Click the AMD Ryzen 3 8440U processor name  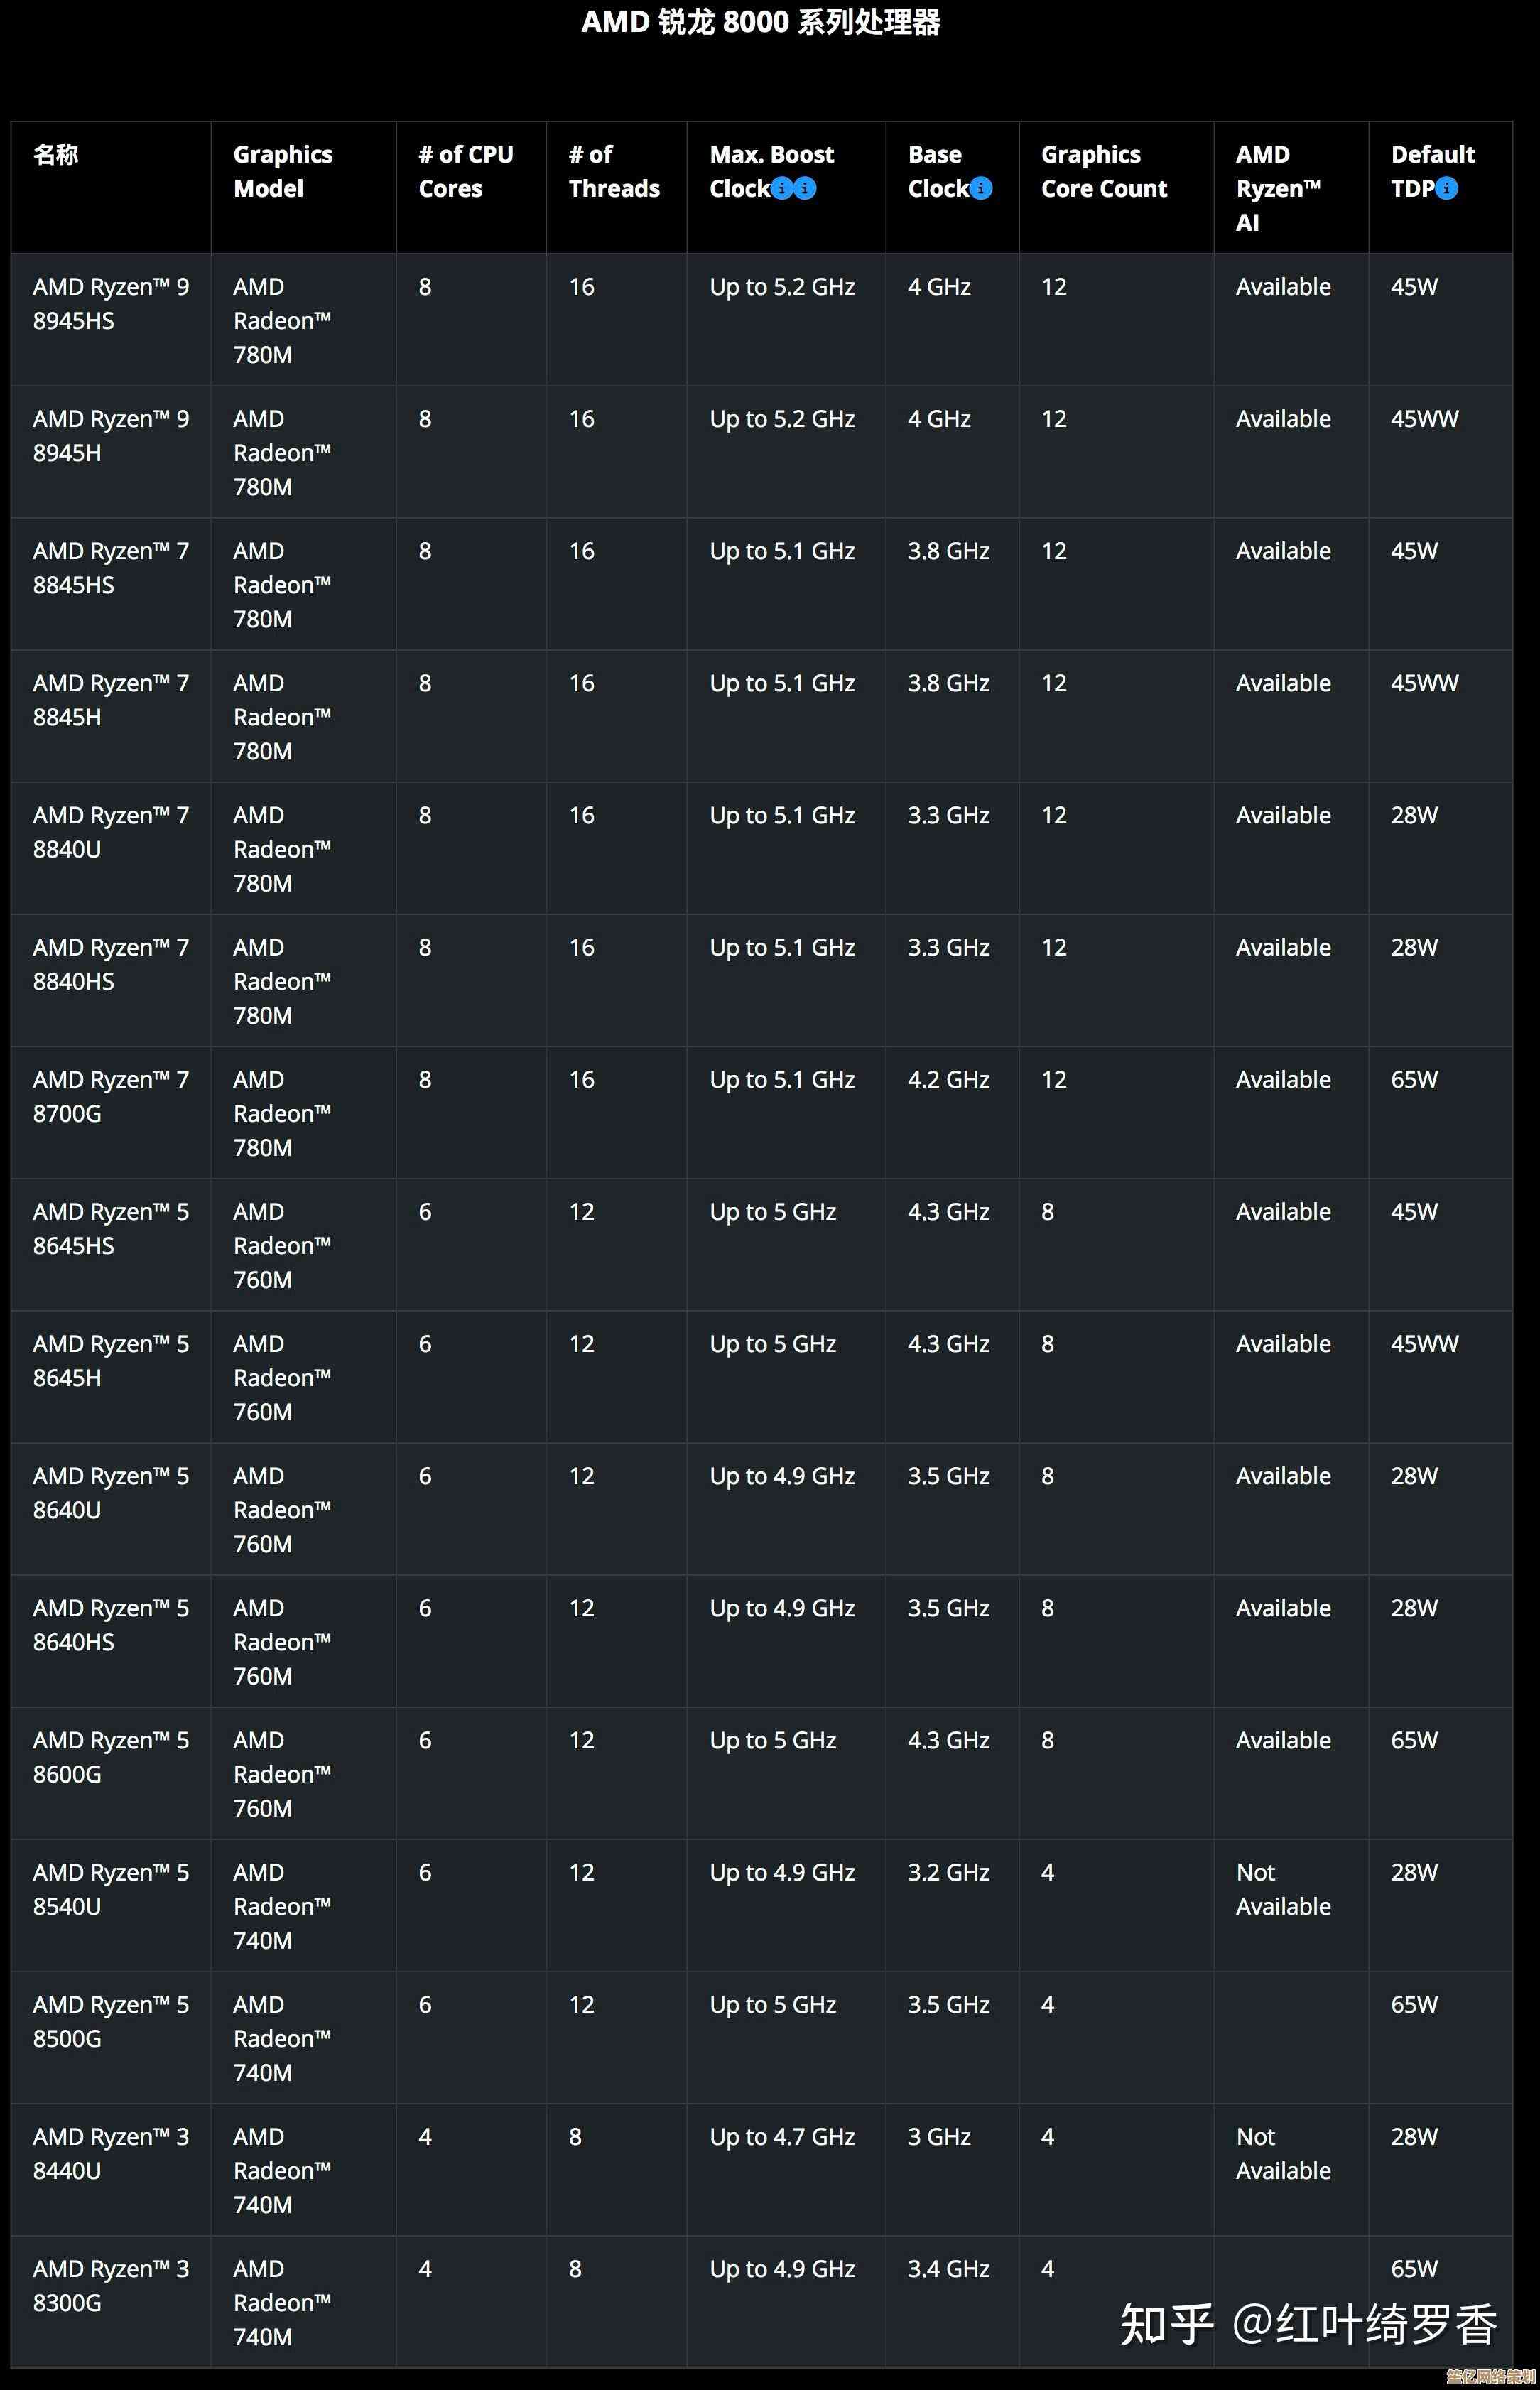pyautogui.click(x=110, y=2153)
